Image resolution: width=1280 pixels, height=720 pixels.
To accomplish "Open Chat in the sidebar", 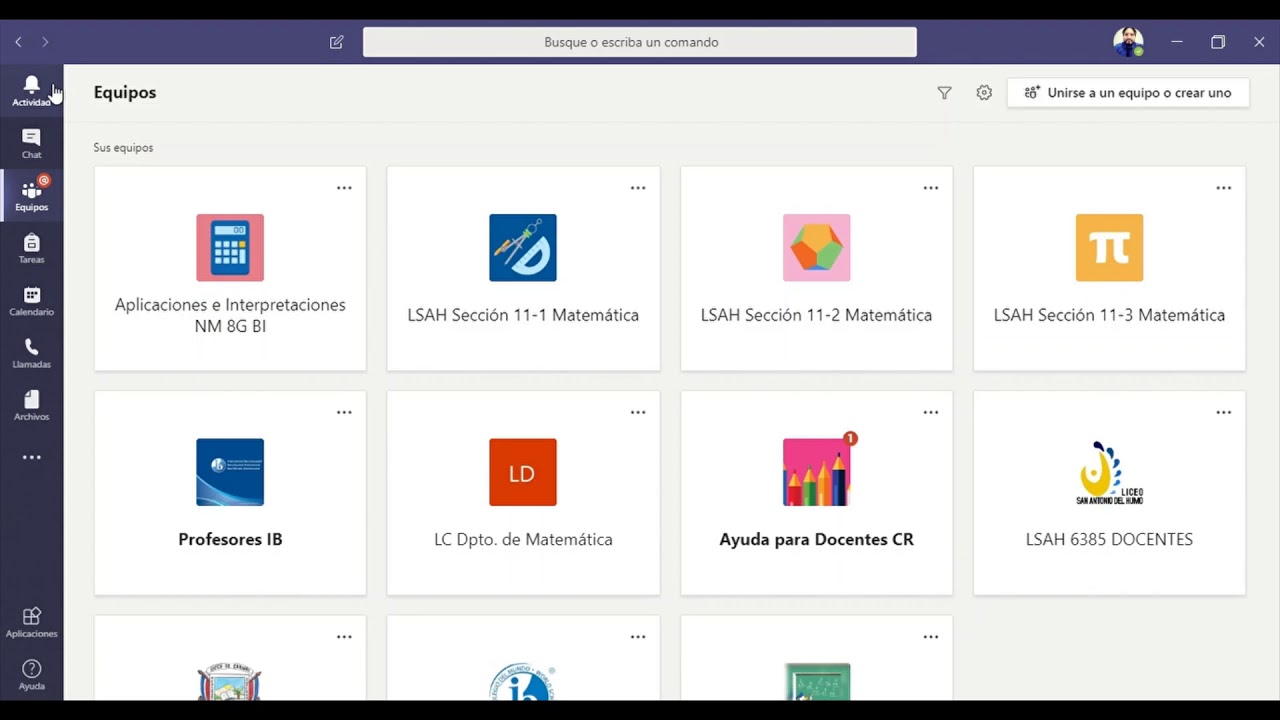I will 31,143.
